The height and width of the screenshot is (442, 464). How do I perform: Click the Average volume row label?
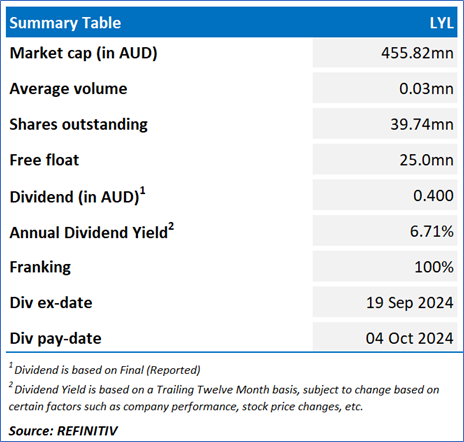tap(68, 89)
